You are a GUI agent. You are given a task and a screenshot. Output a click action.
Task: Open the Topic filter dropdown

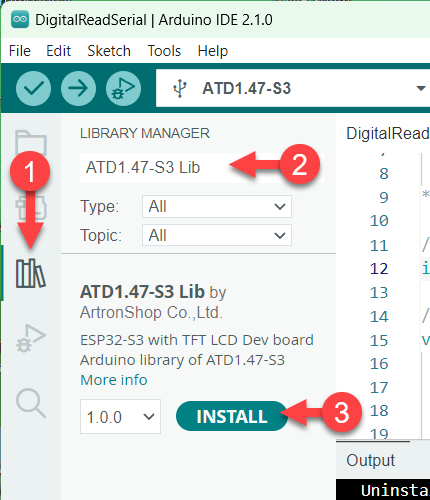pos(217,235)
